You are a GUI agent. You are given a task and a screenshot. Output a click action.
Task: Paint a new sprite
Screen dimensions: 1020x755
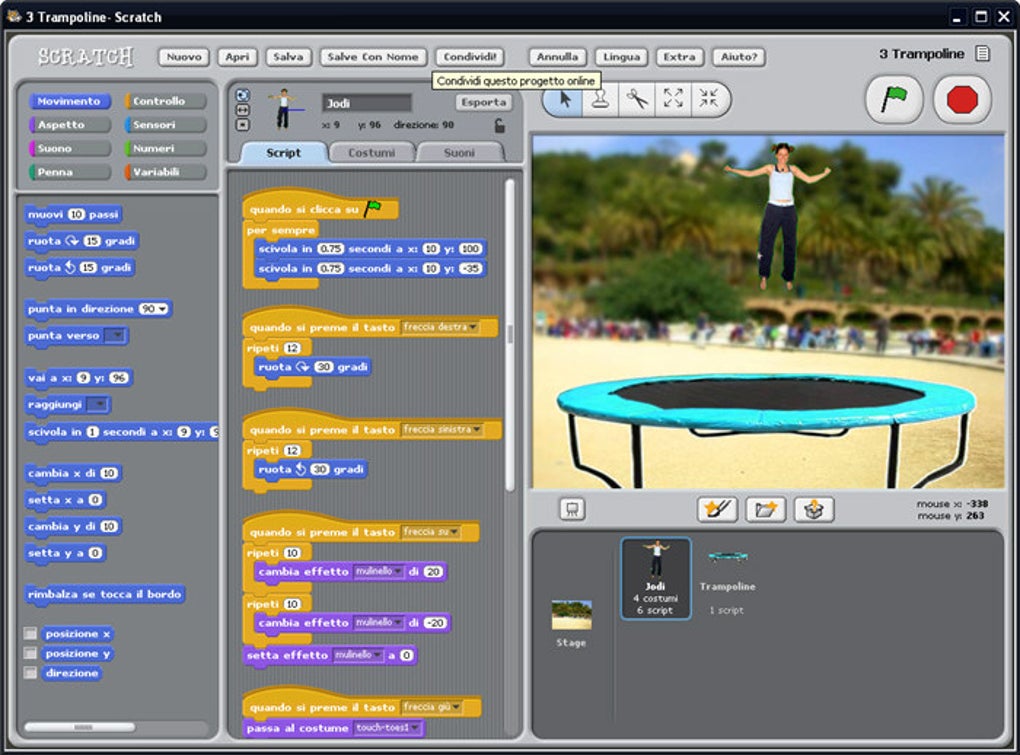pyautogui.click(x=717, y=509)
